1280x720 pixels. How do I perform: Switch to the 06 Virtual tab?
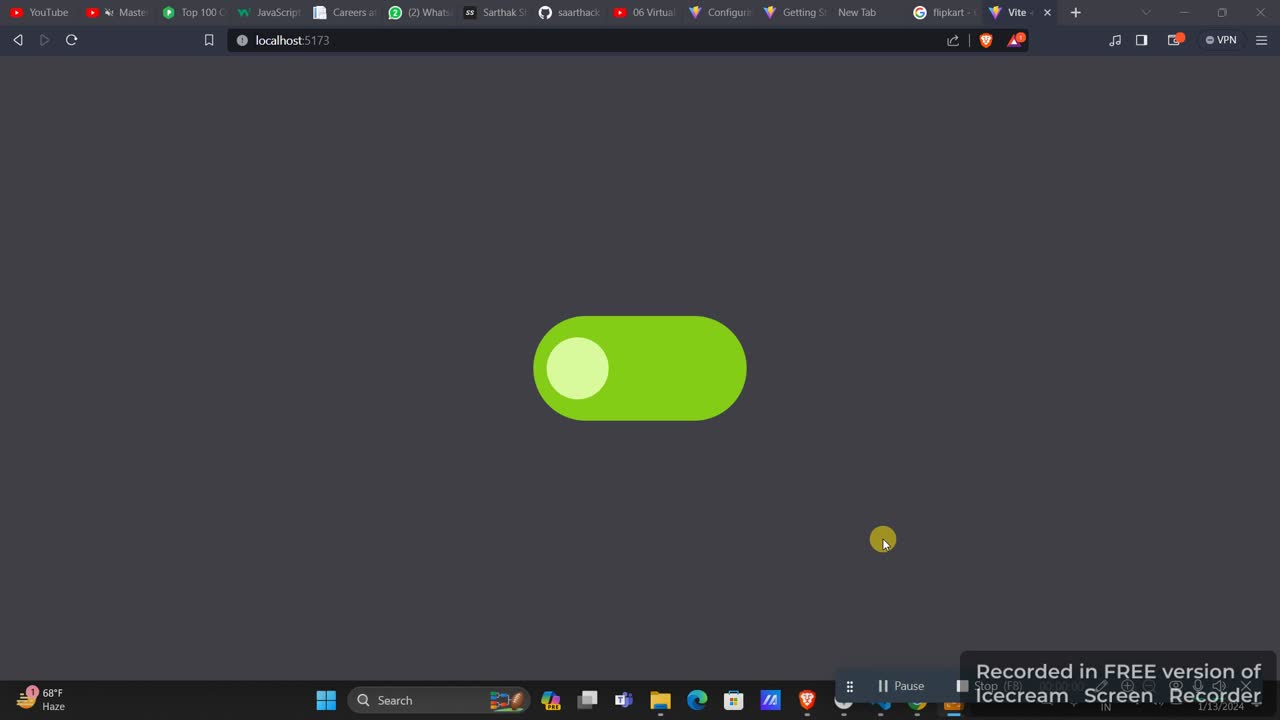click(x=646, y=12)
